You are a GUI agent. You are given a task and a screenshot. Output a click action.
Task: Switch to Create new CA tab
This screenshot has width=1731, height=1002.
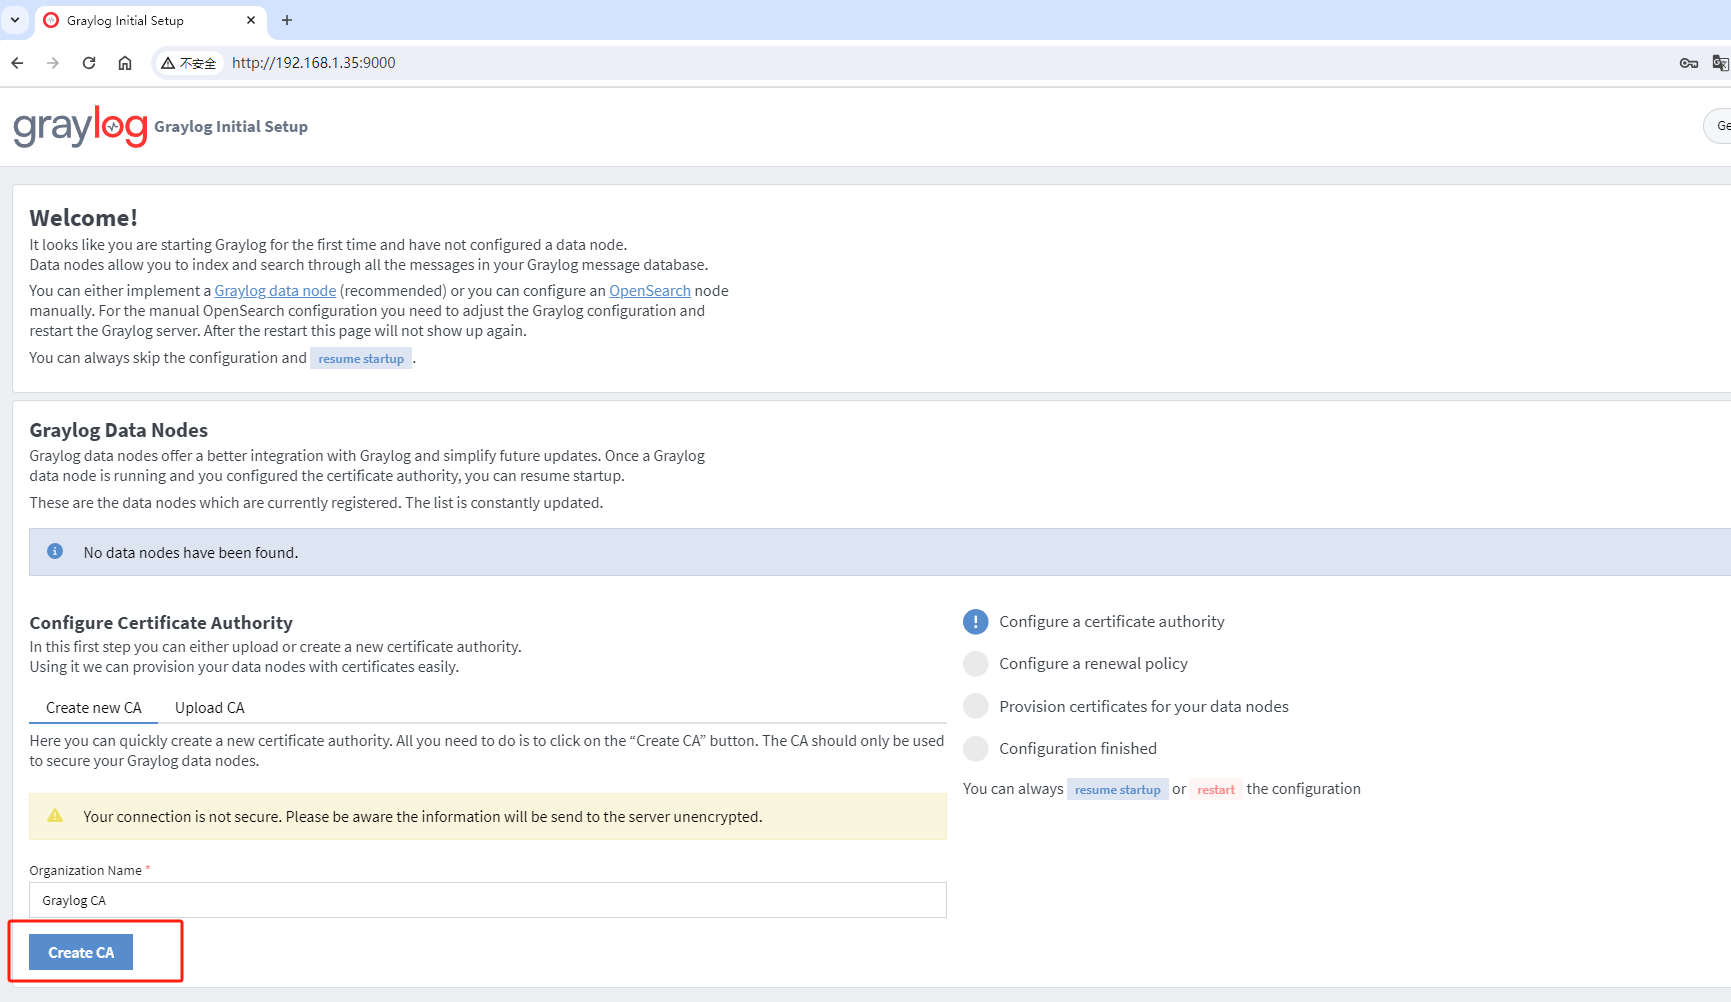(94, 708)
